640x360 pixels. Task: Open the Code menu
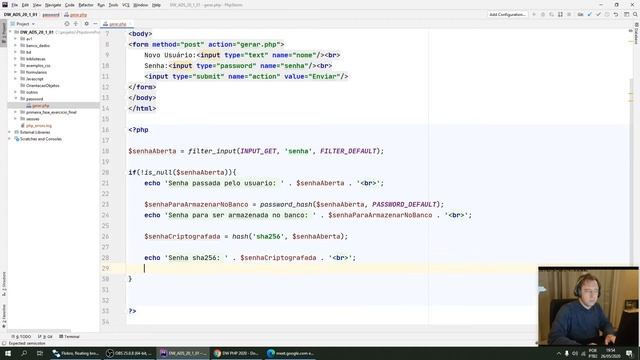70,5
